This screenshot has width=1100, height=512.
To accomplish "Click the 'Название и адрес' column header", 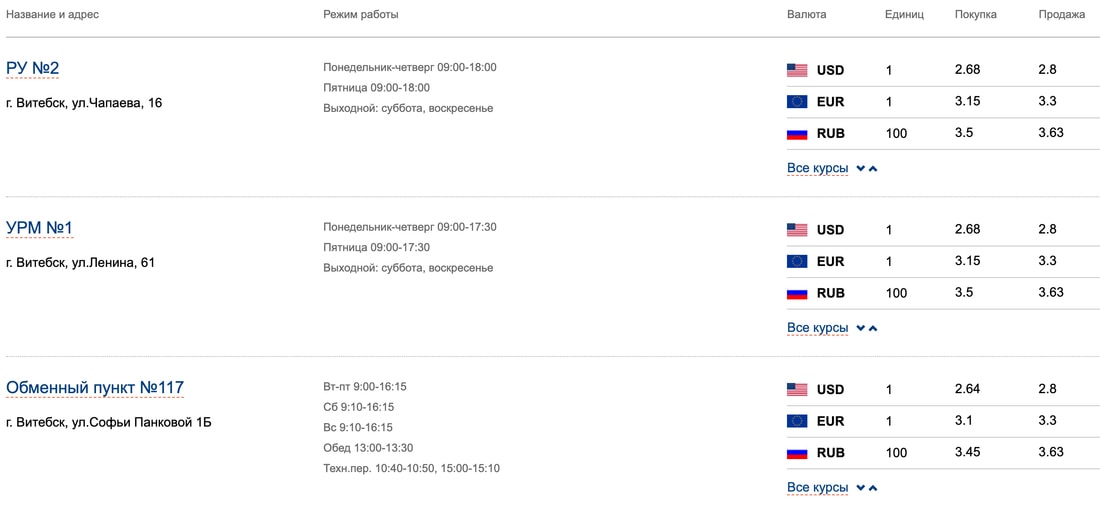I will (52, 15).
